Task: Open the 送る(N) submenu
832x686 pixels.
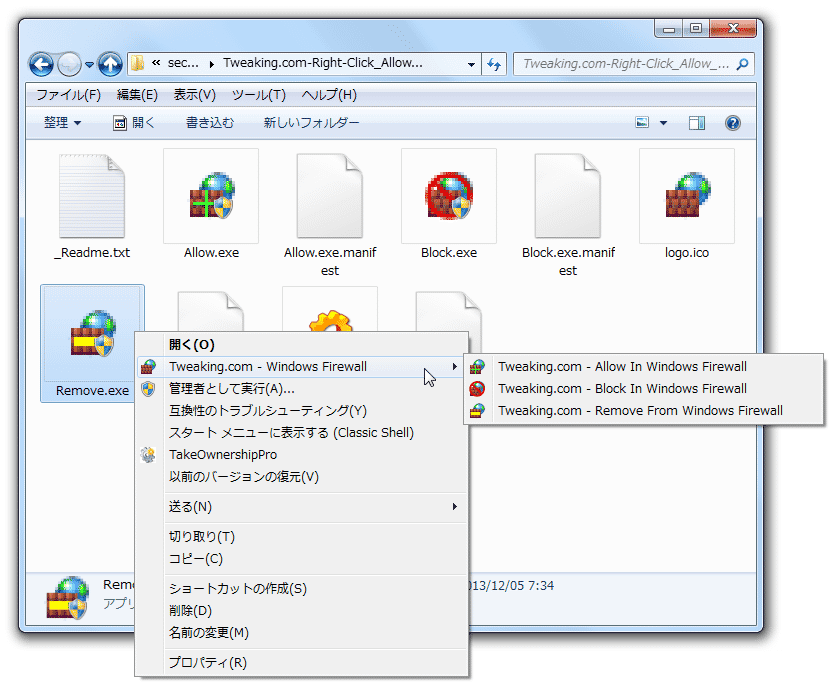Action: tap(301, 507)
